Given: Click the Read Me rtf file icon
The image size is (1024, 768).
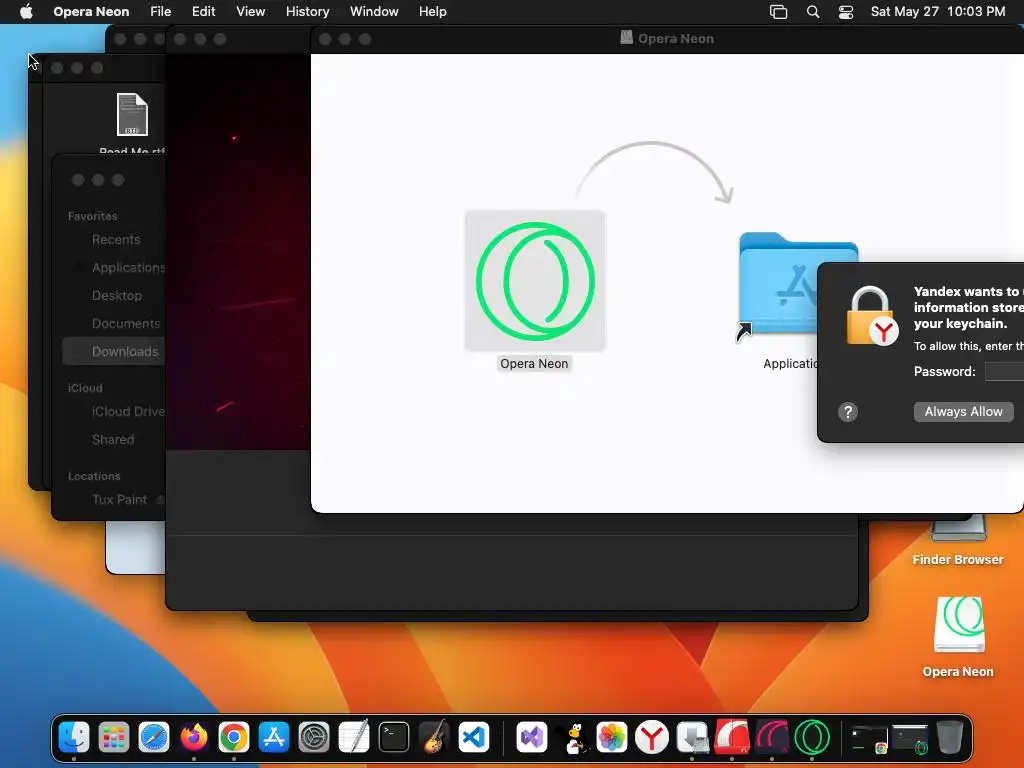Looking at the screenshot, I should coord(132,114).
